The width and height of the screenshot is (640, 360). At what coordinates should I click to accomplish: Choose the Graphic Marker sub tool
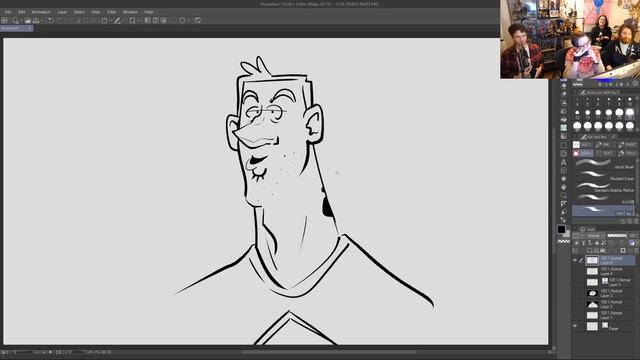604,188
